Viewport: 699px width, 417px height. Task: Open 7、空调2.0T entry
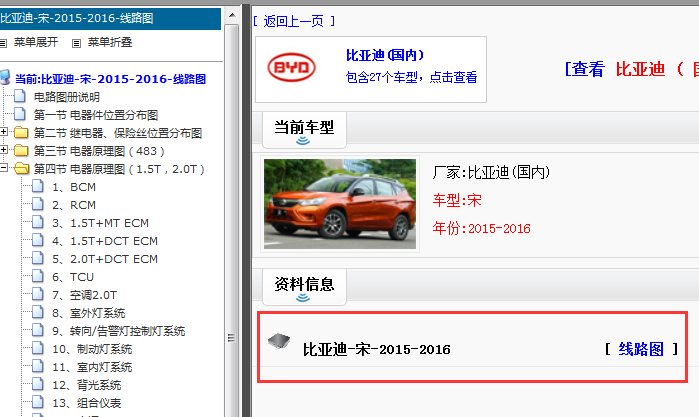click(x=84, y=295)
